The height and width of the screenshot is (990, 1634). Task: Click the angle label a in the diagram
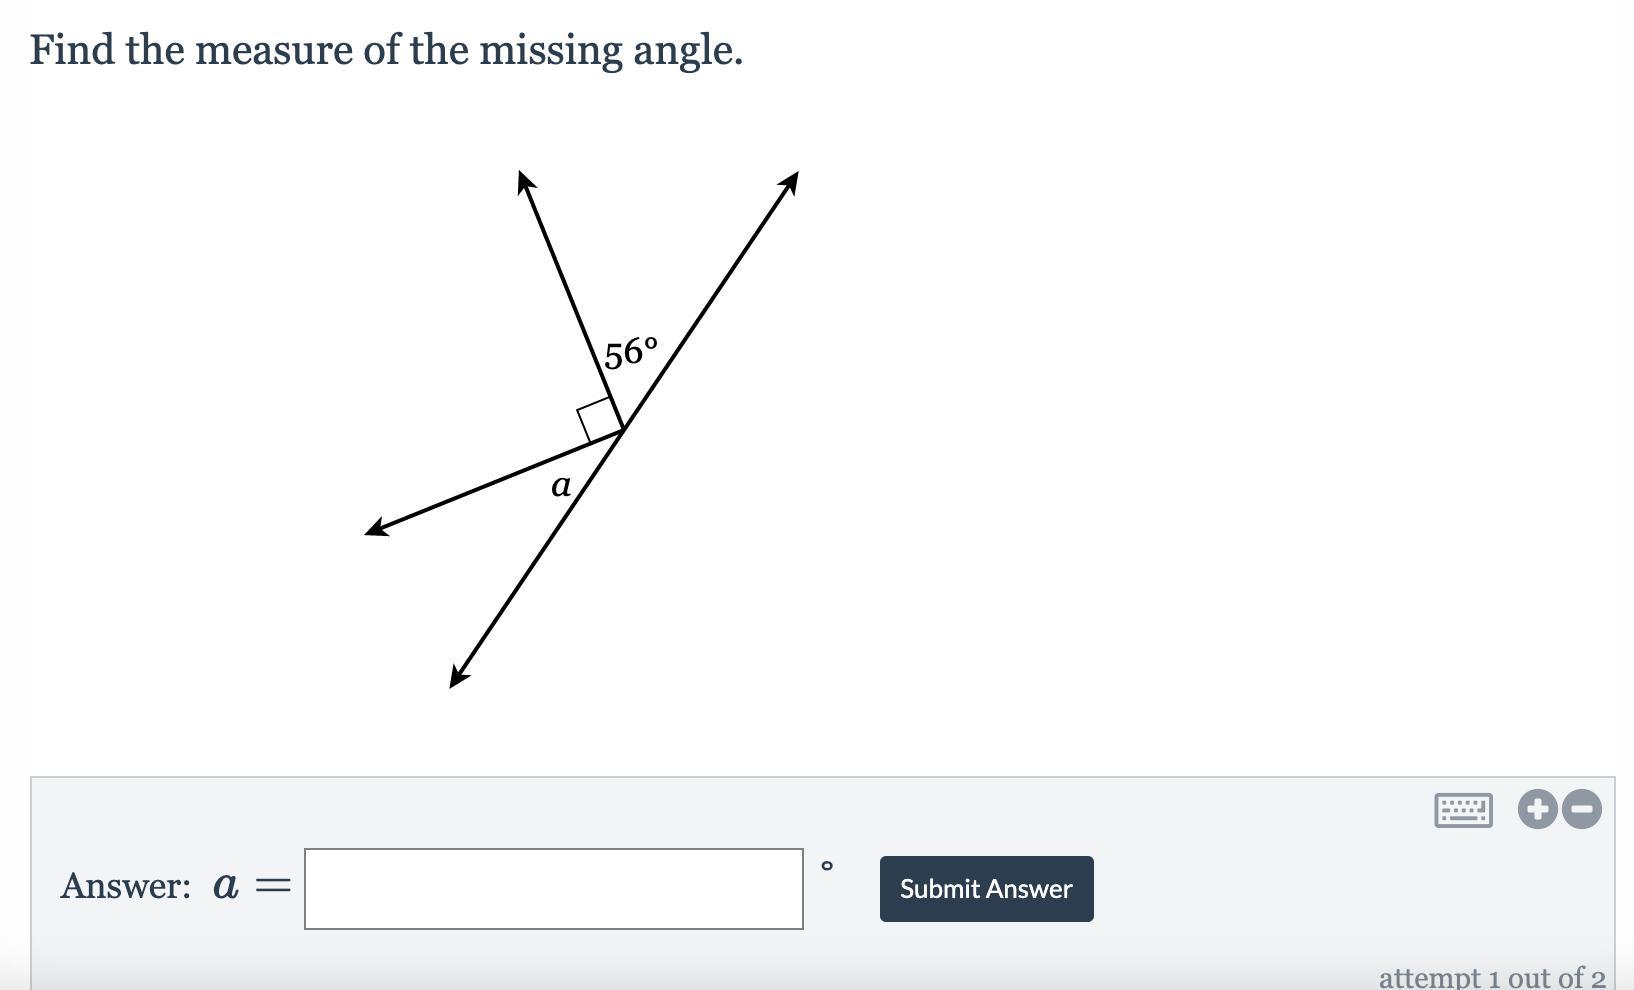(x=561, y=486)
